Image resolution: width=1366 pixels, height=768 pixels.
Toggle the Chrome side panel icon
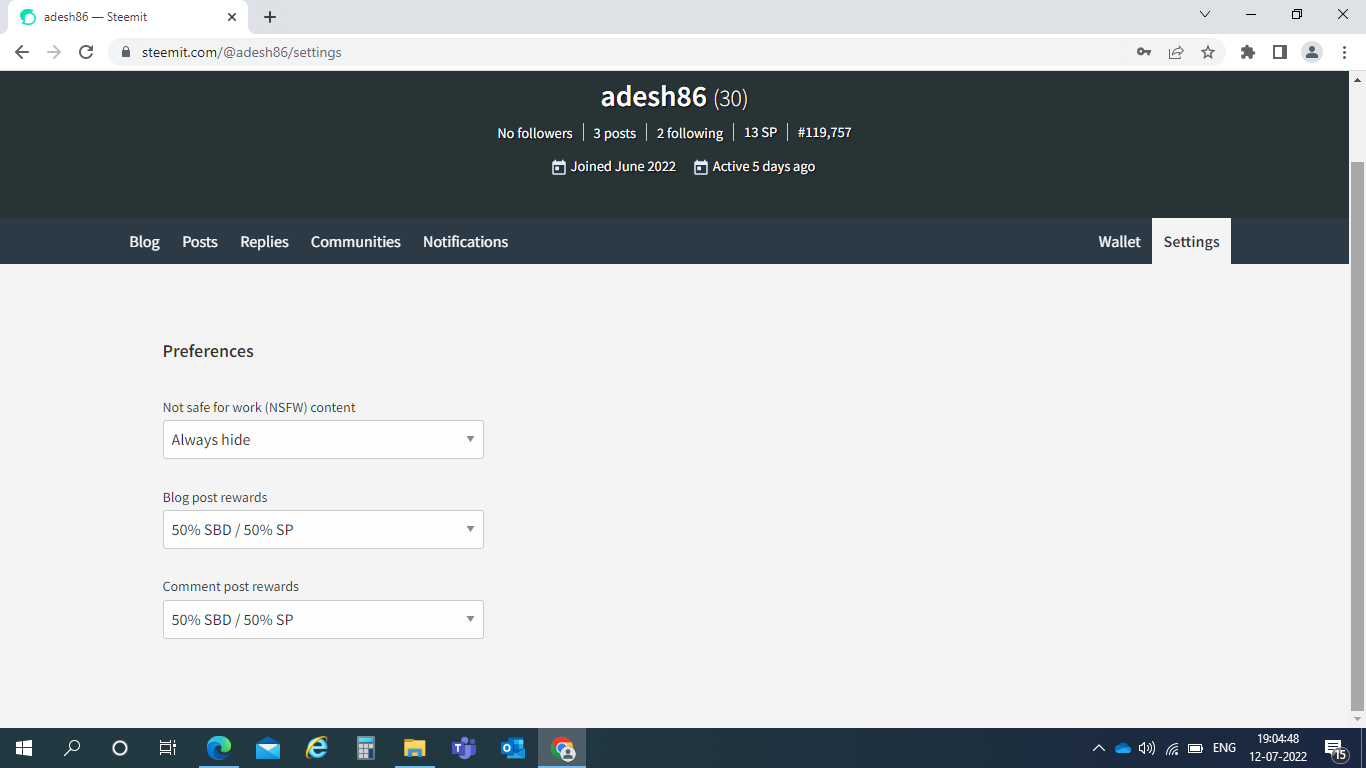point(1280,52)
